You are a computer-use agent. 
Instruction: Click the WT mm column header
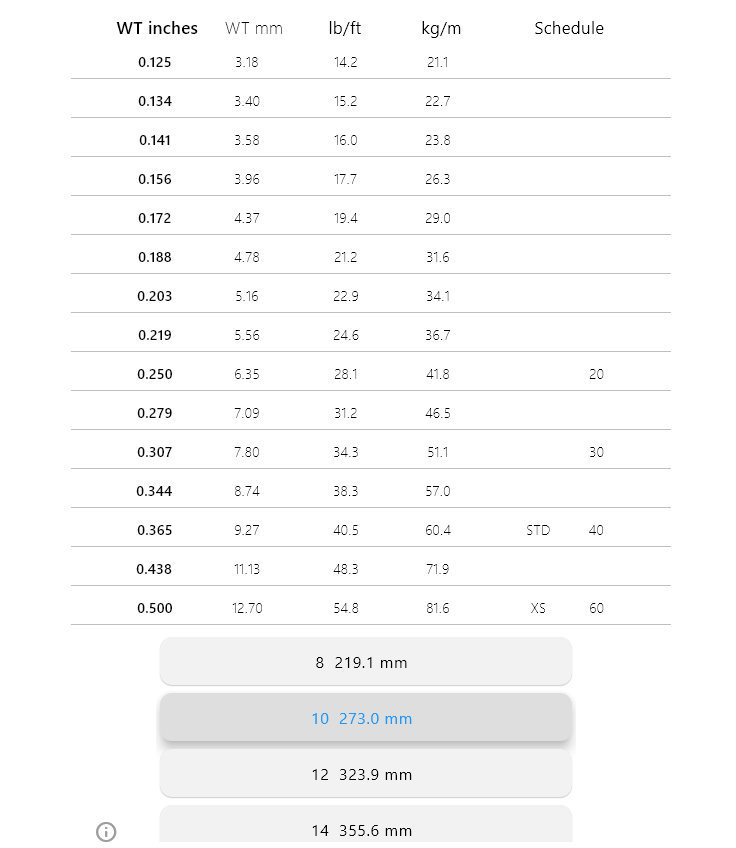[x=254, y=28]
